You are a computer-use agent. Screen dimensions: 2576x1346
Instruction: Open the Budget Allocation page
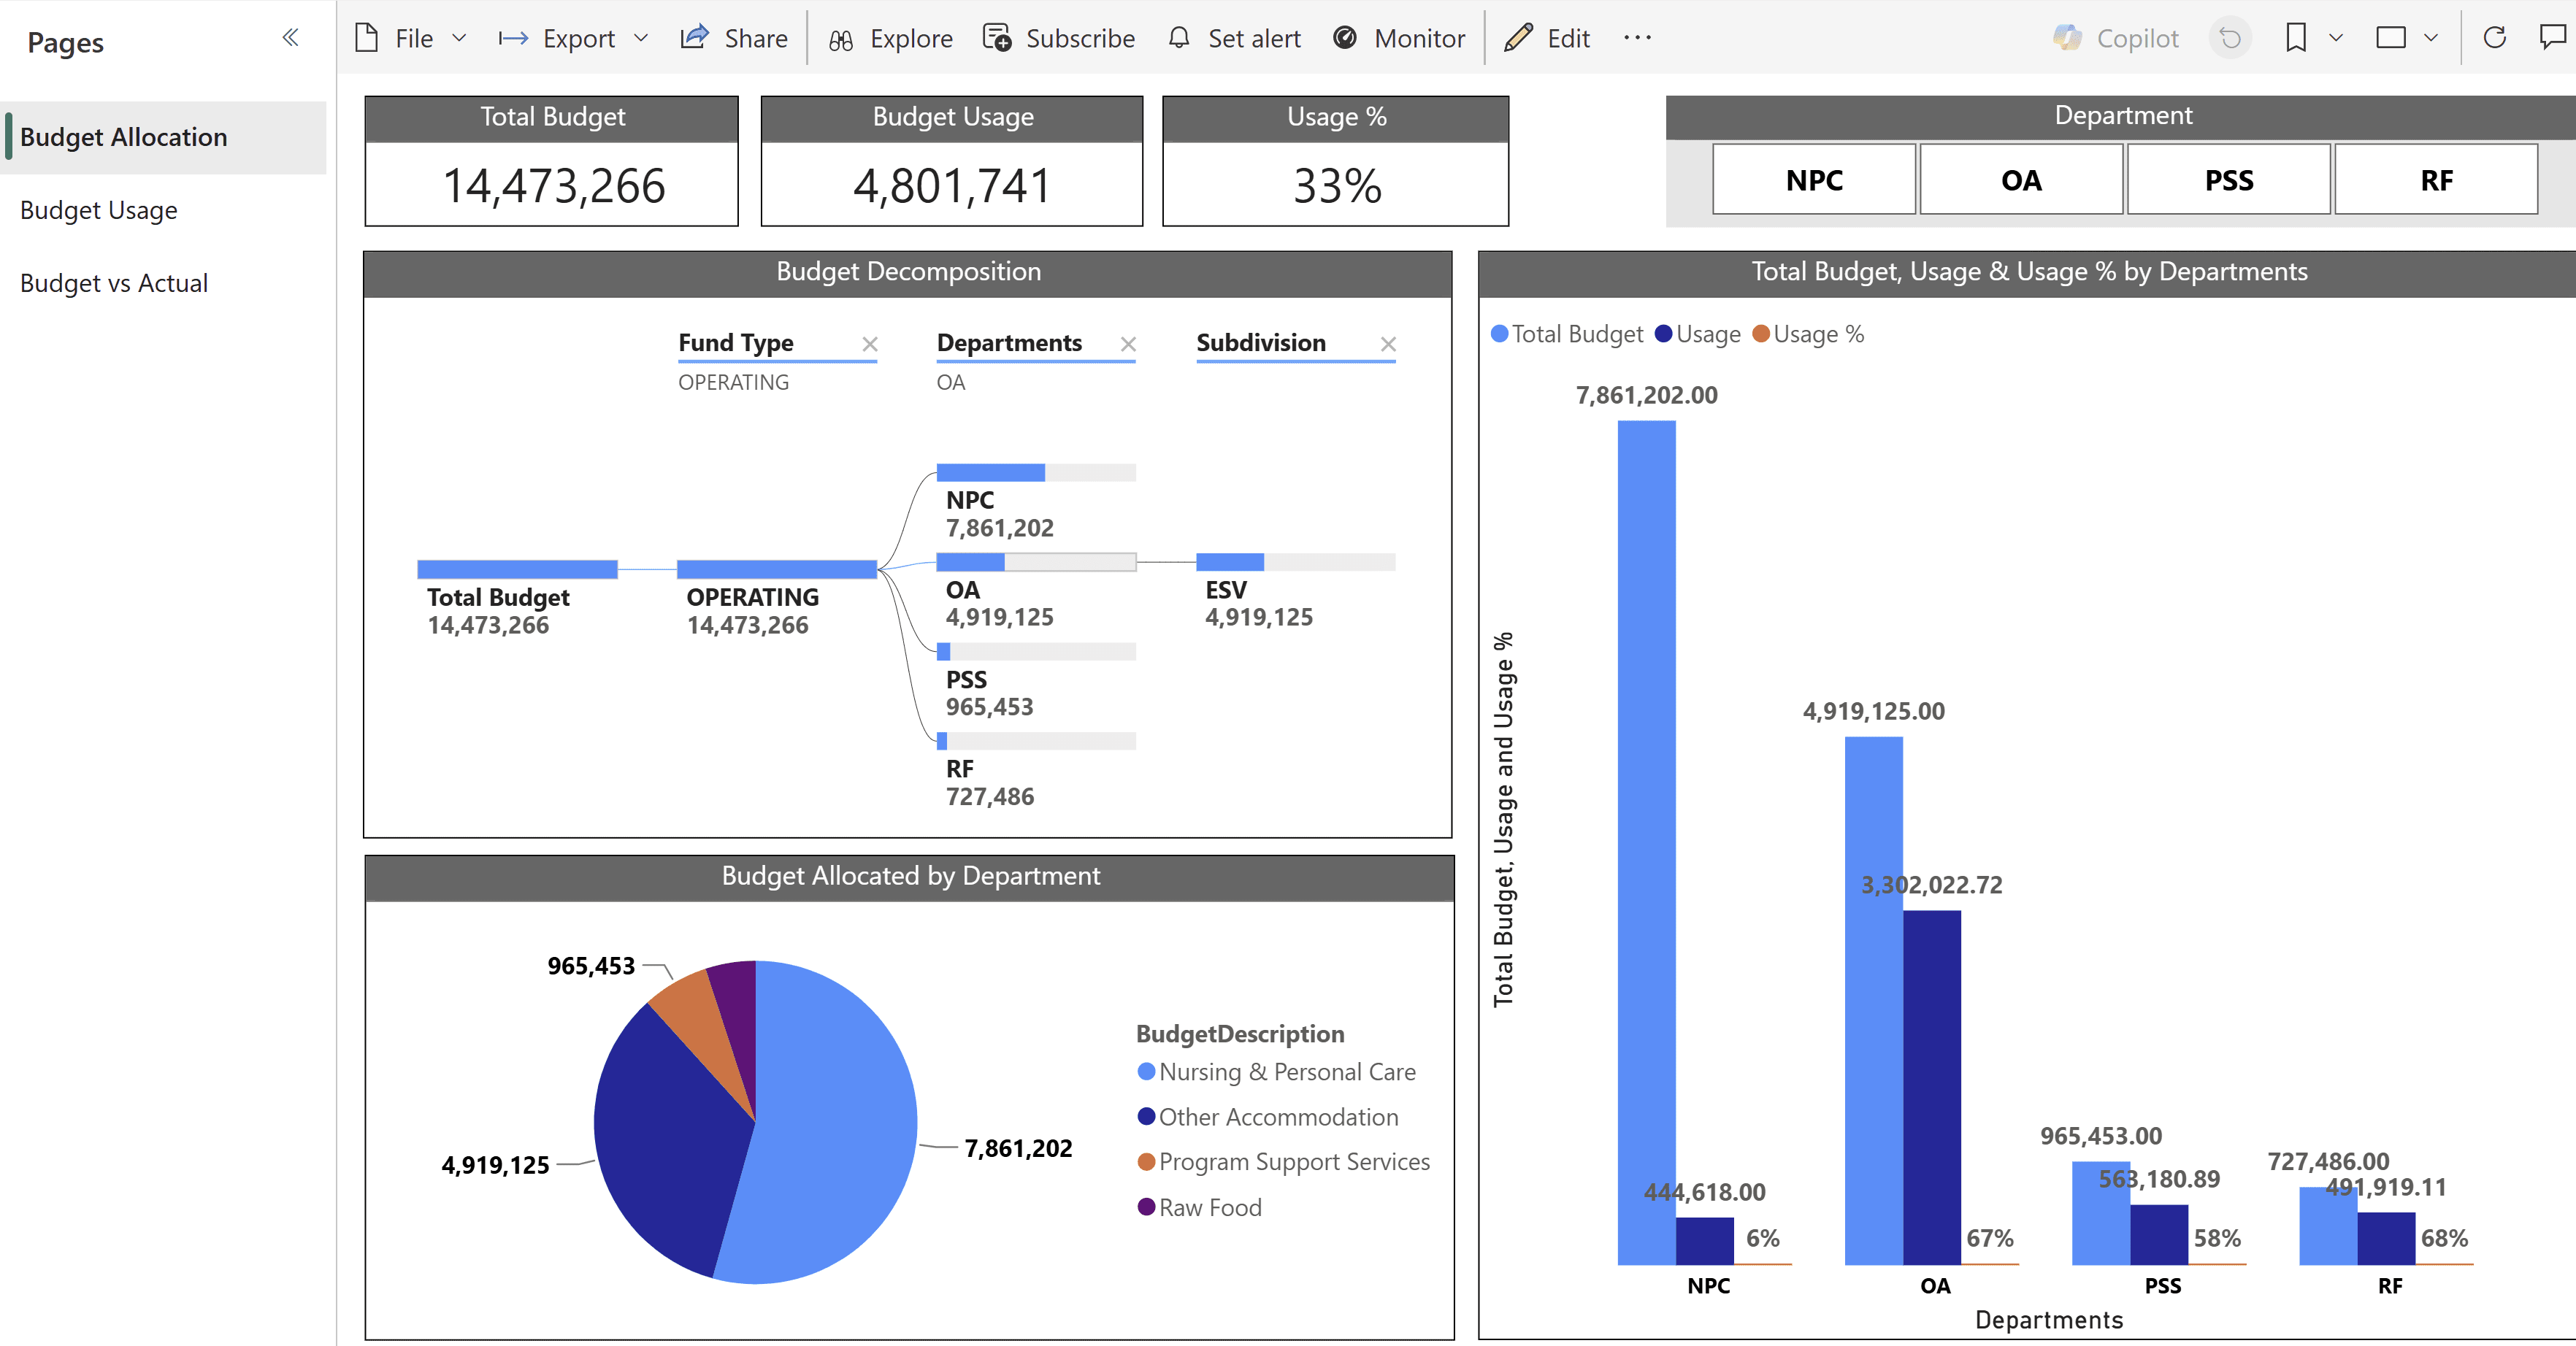164,137
